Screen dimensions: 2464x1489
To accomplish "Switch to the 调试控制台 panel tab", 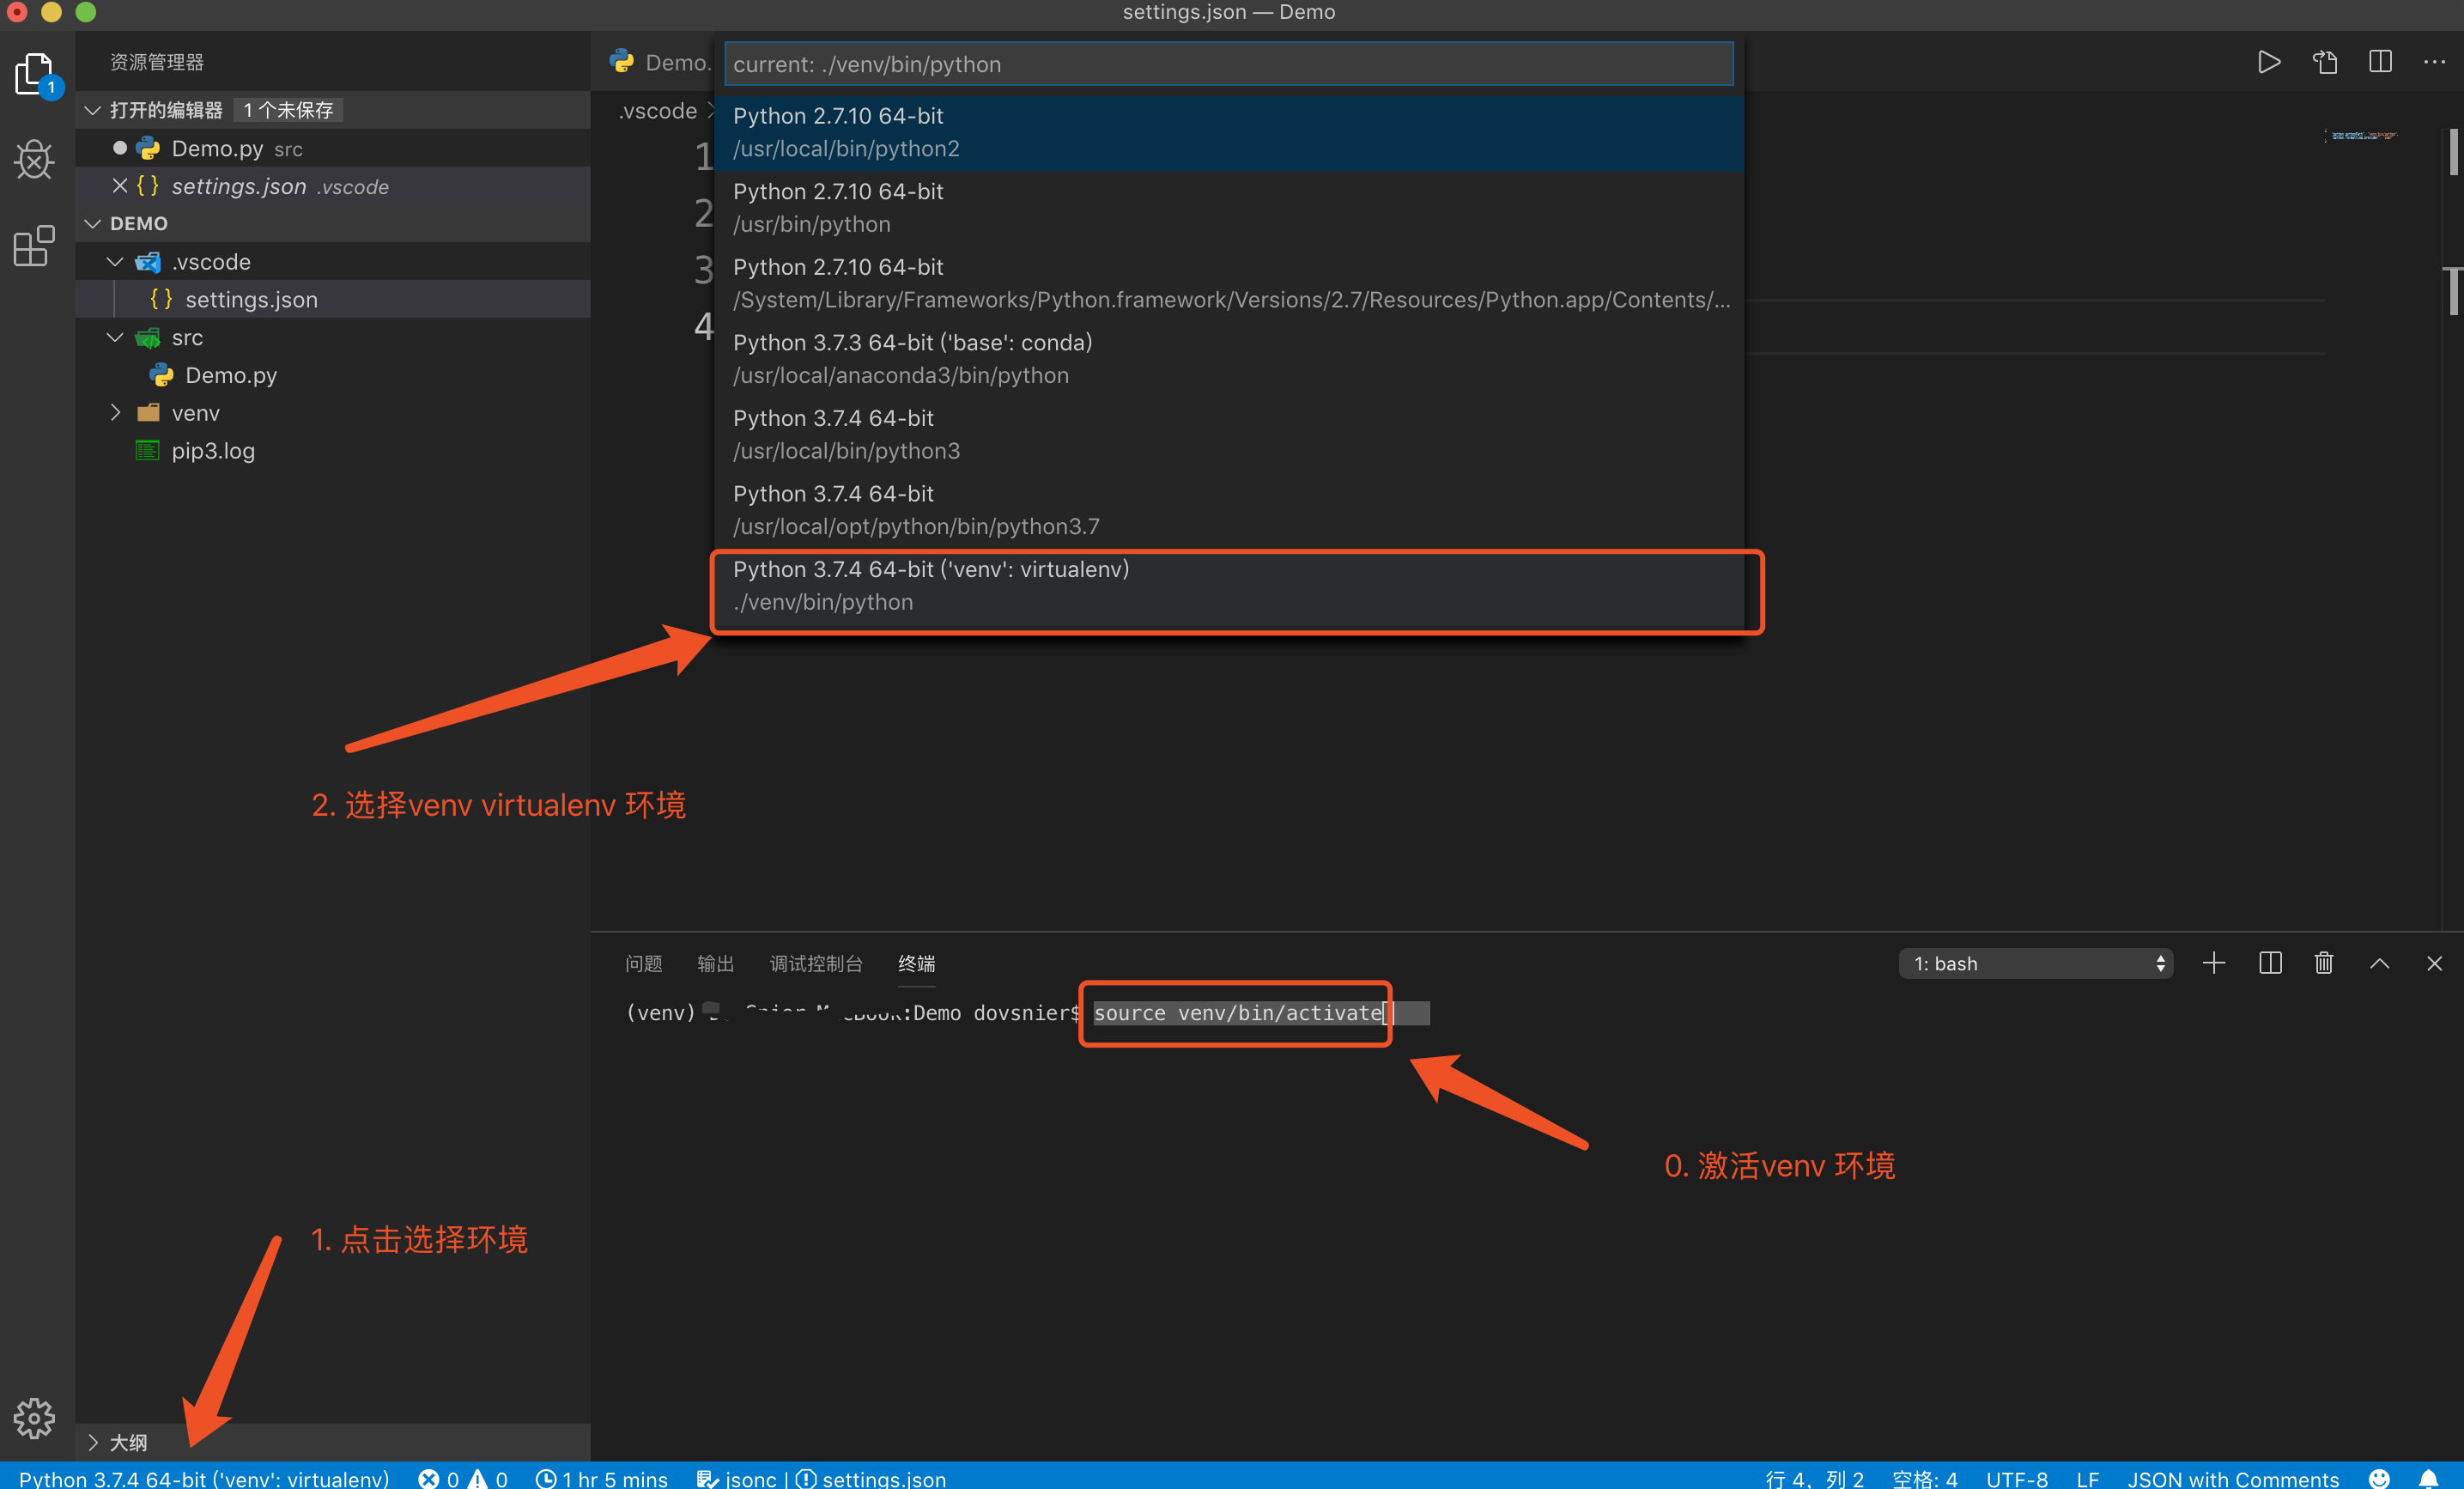I will (815, 963).
